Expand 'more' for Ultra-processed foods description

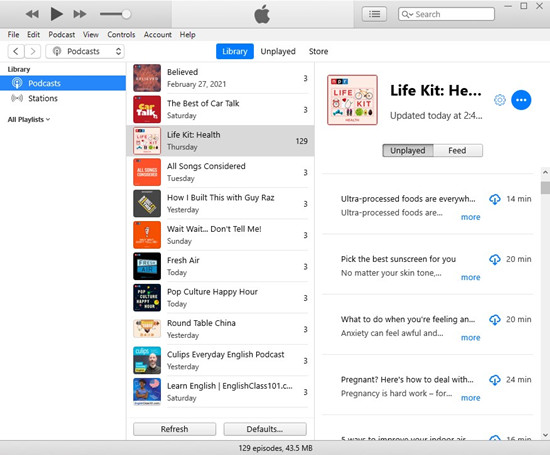click(470, 217)
